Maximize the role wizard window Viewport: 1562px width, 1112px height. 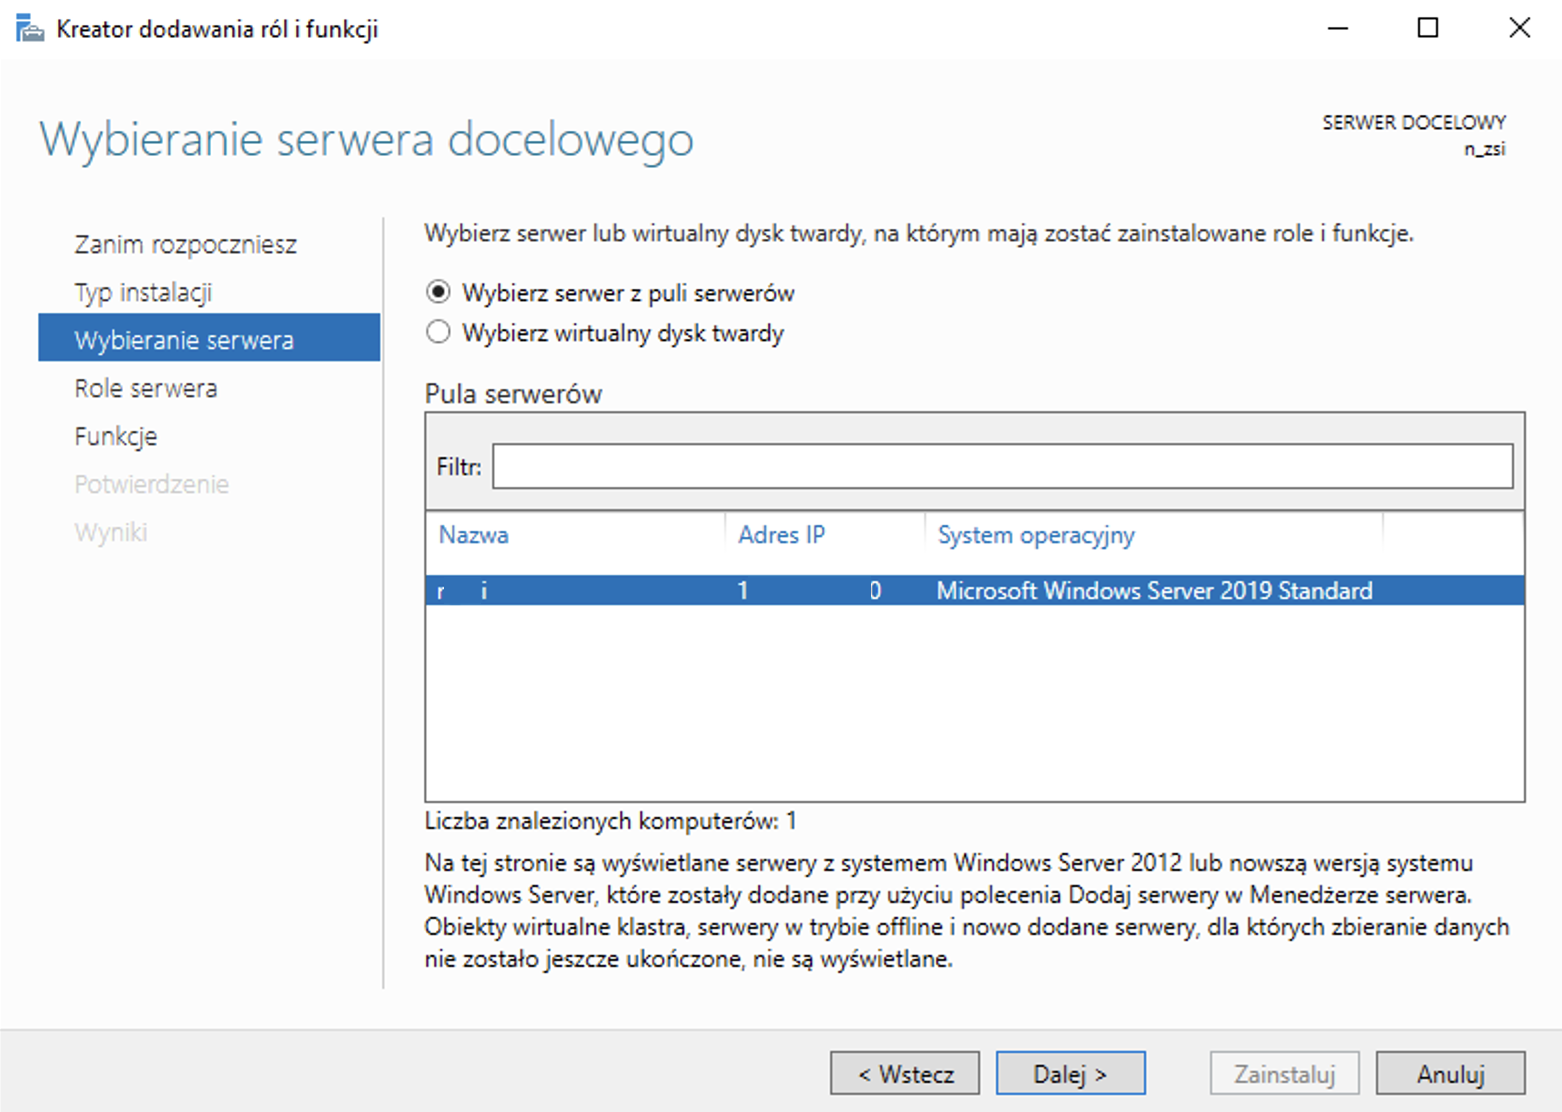[x=1428, y=29]
